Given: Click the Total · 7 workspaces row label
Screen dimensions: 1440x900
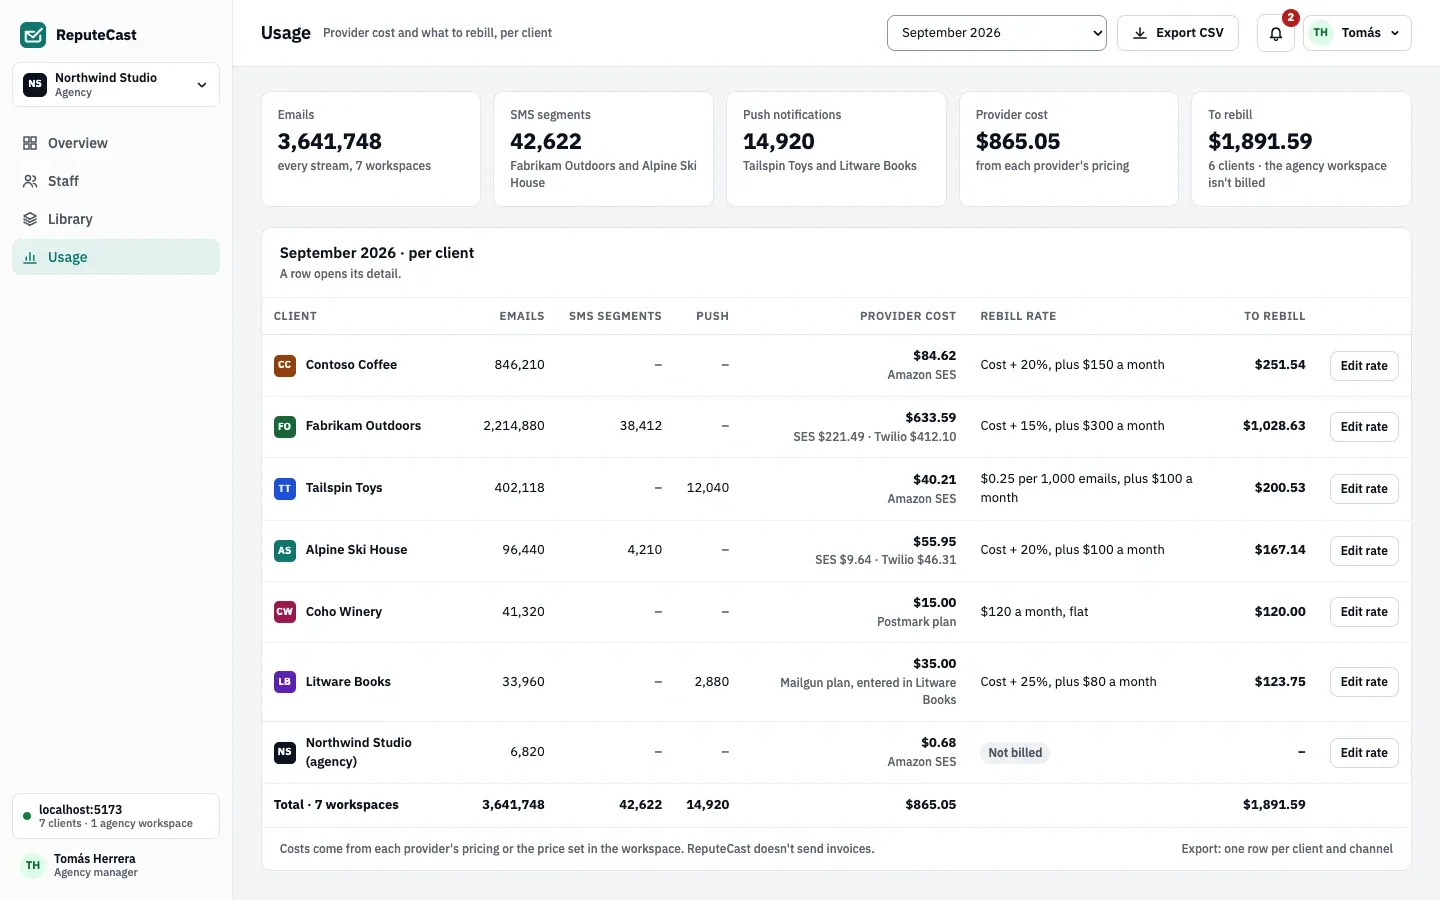Looking at the screenshot, I should point(336,805).
